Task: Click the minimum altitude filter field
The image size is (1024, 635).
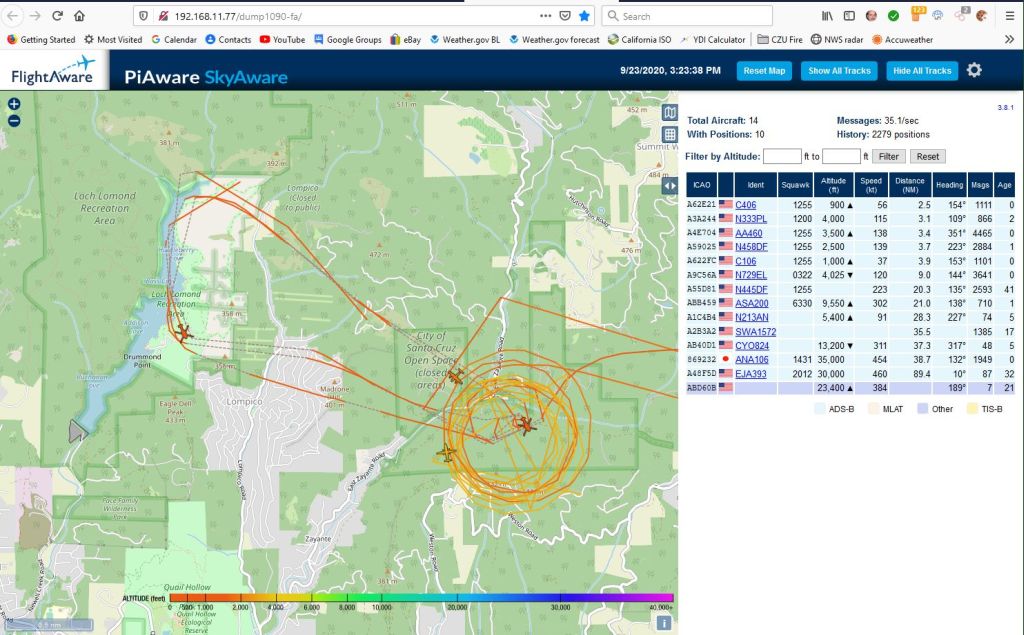Action: pos(782,157)
